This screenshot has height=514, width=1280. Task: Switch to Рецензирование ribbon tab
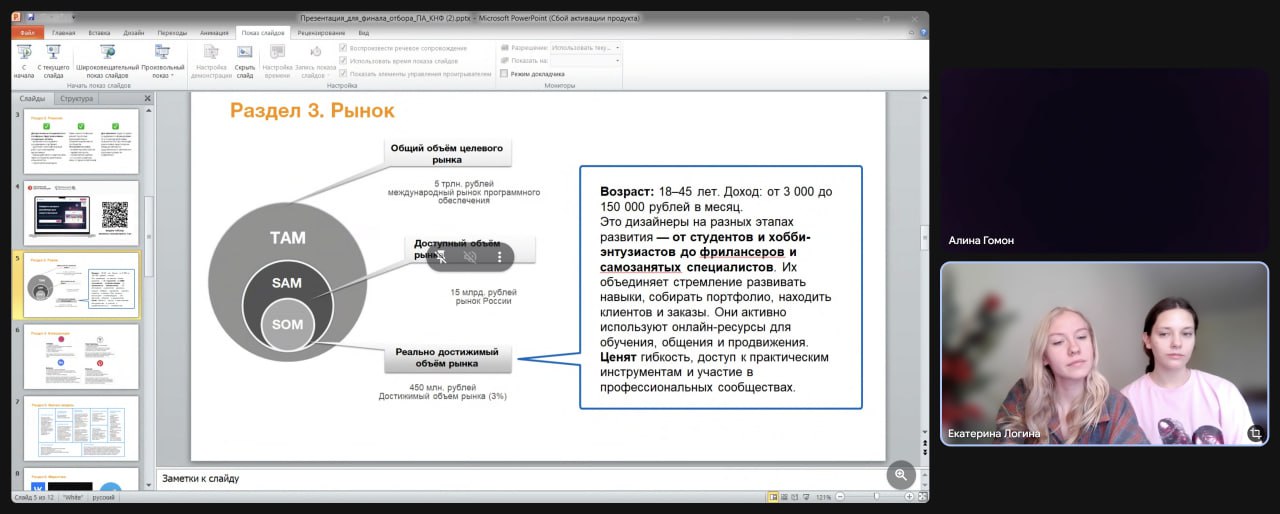(322, 33)
